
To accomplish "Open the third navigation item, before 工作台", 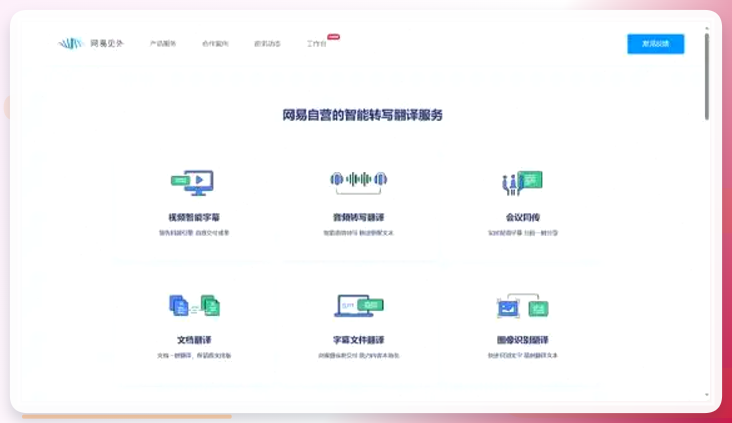I will coord(267,43).
